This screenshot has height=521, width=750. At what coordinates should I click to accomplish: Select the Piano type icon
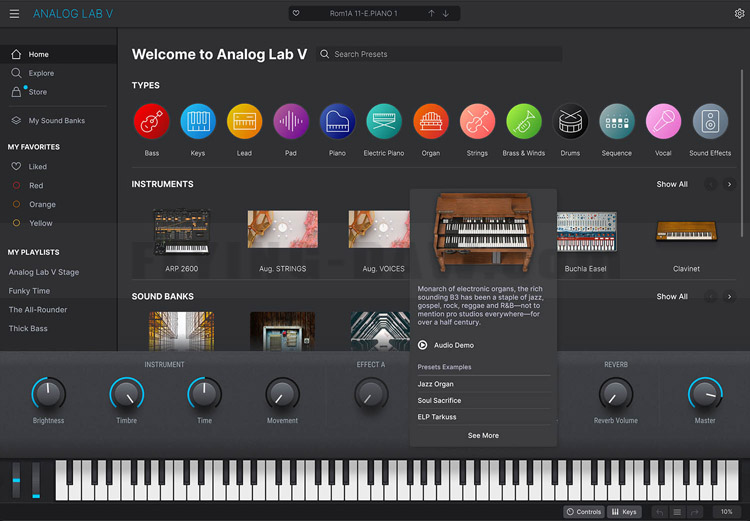pos(337,122)
